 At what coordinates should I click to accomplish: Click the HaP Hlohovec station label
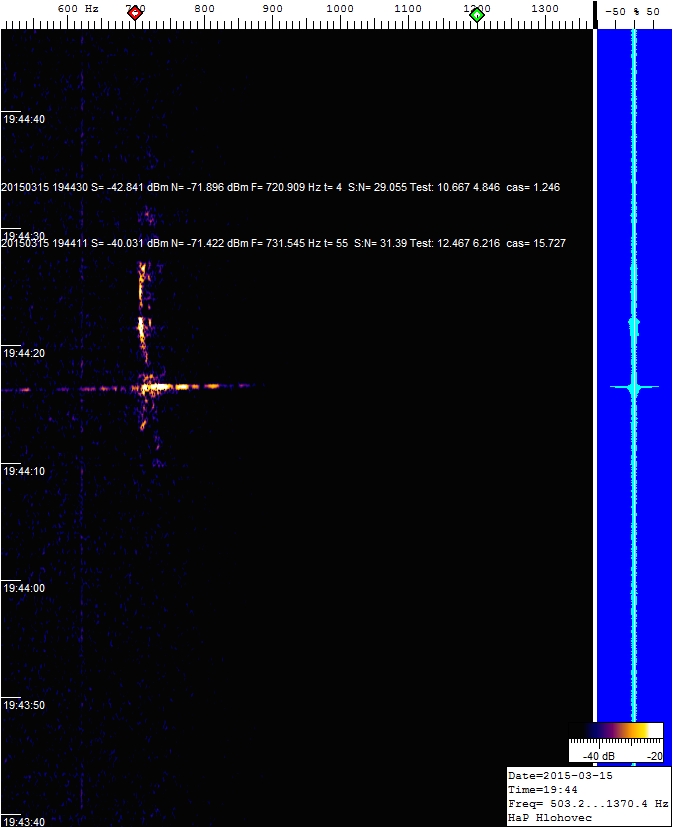click(x=550, y=818)
